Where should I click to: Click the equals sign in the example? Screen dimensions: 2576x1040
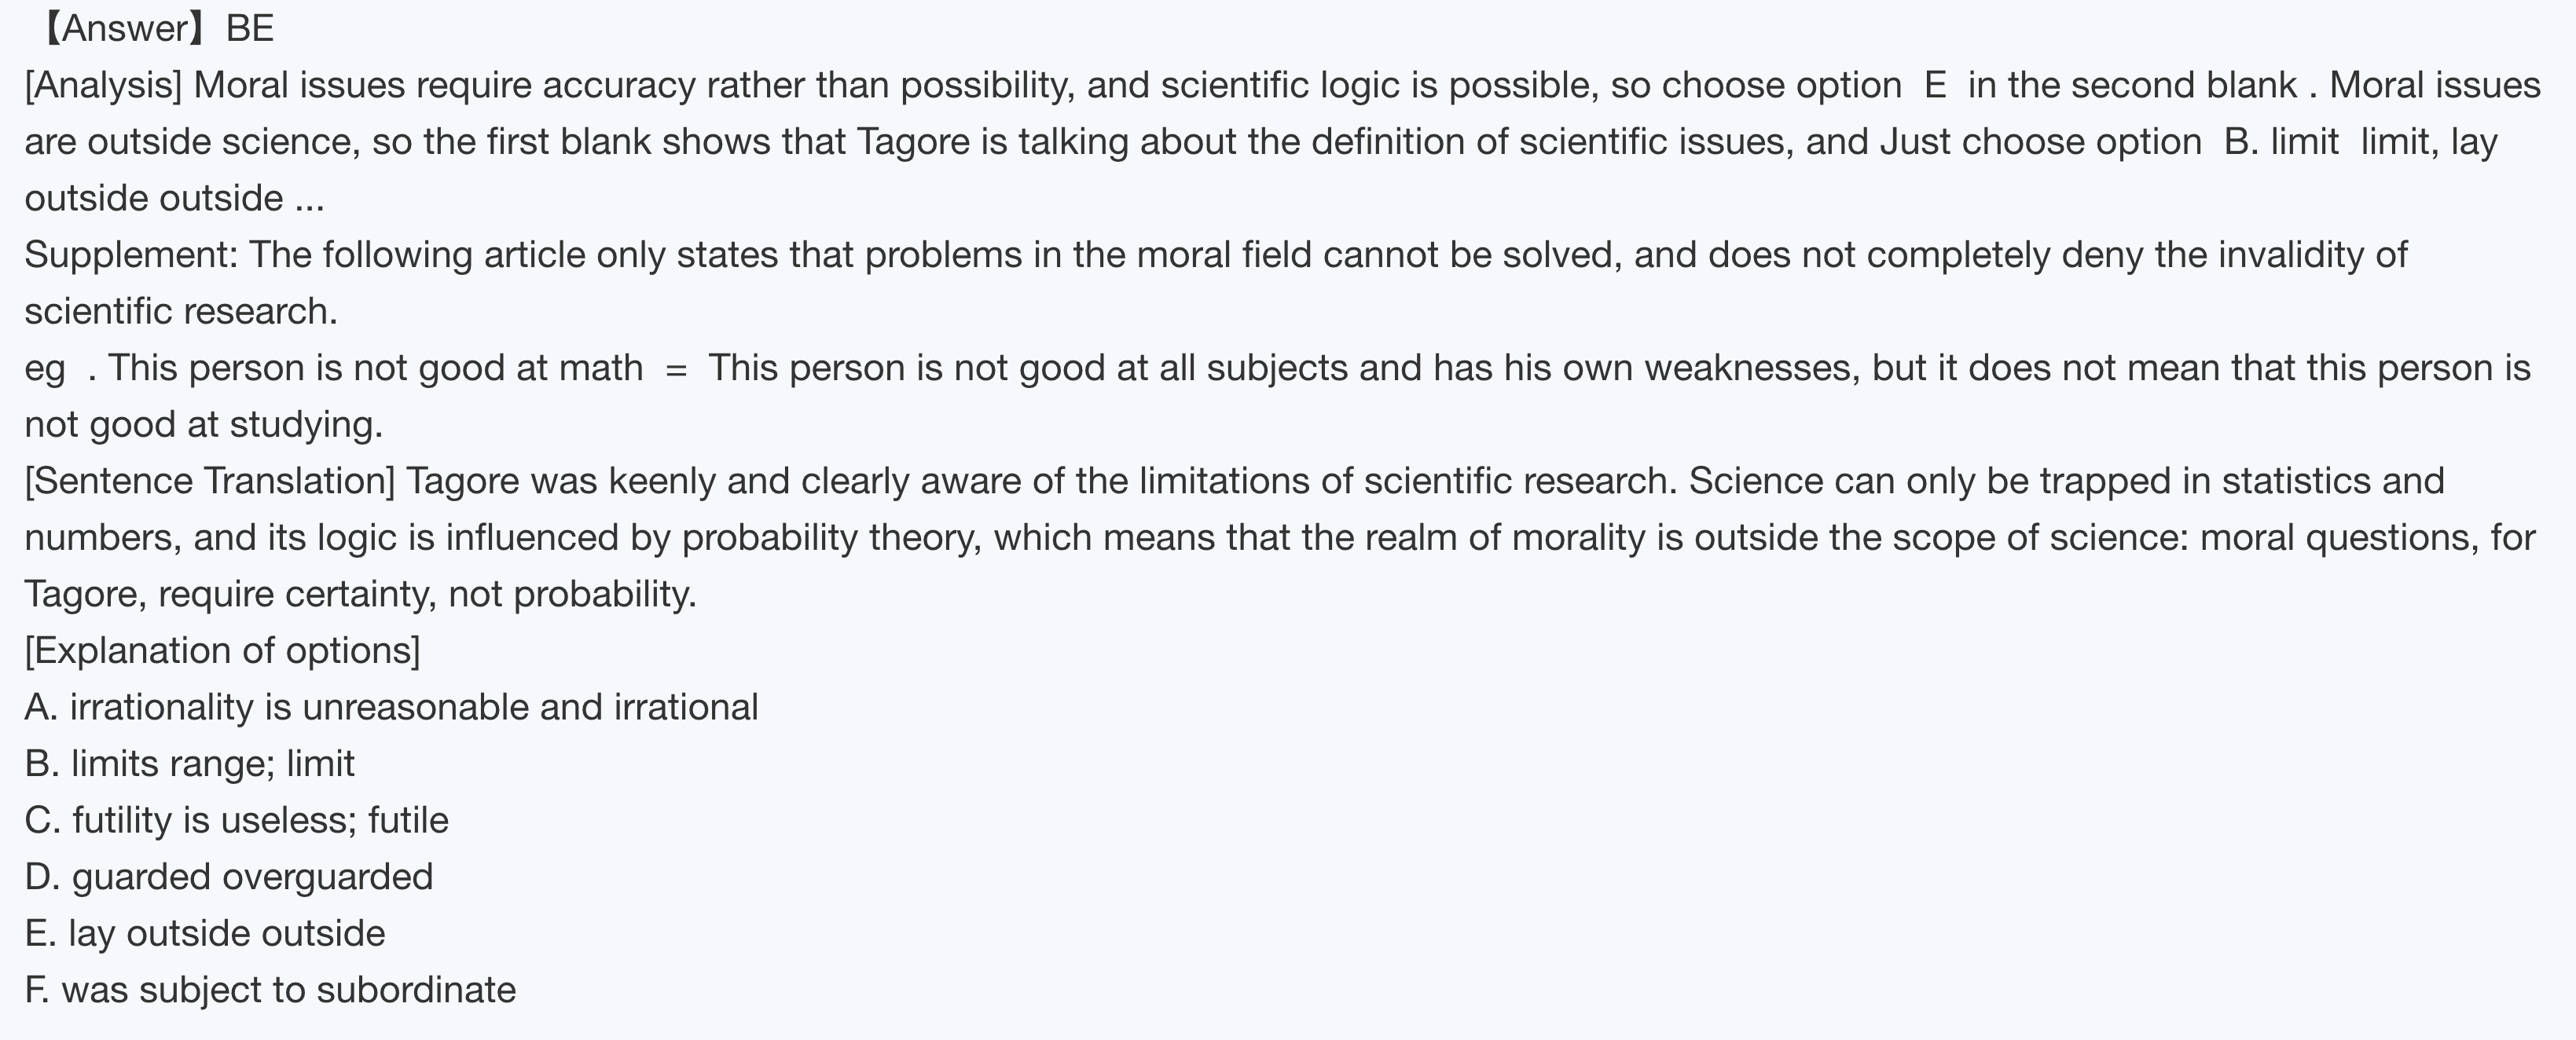tap(676, 369)
